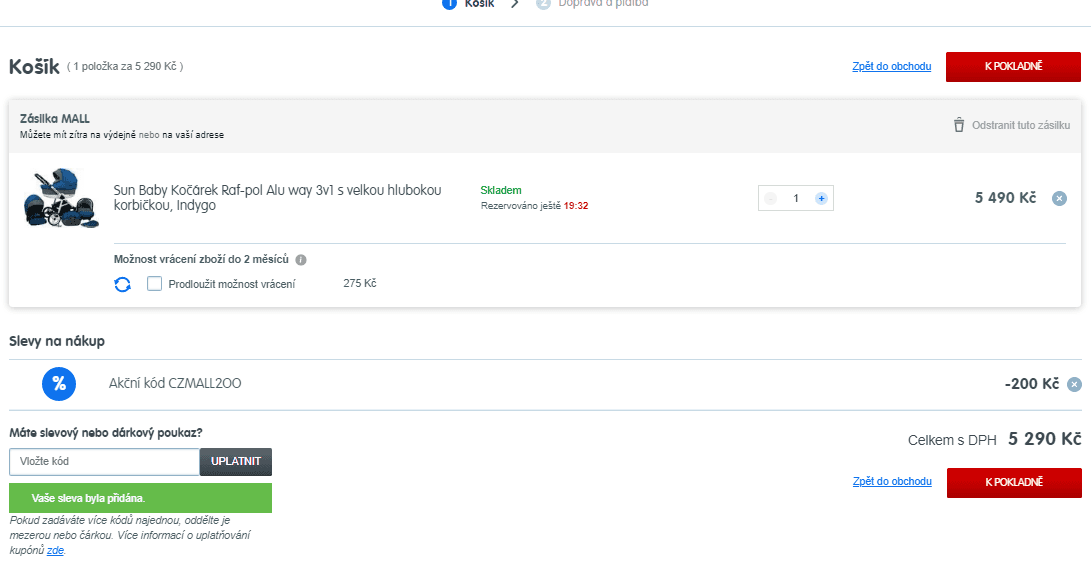Open the zde coupon info link
The width and height of the screenshot is (1091, 565).
55,550
